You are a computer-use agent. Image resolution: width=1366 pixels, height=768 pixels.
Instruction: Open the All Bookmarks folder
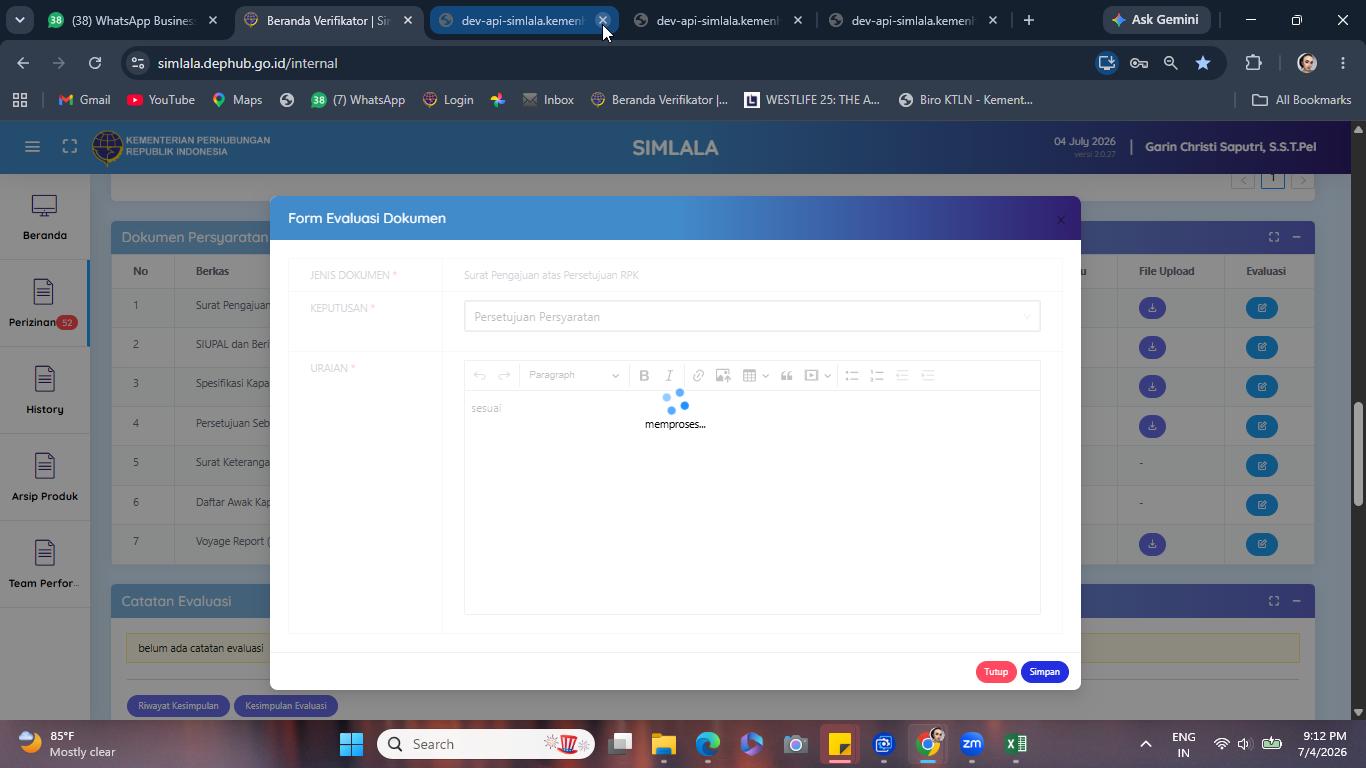[1301, 100]
